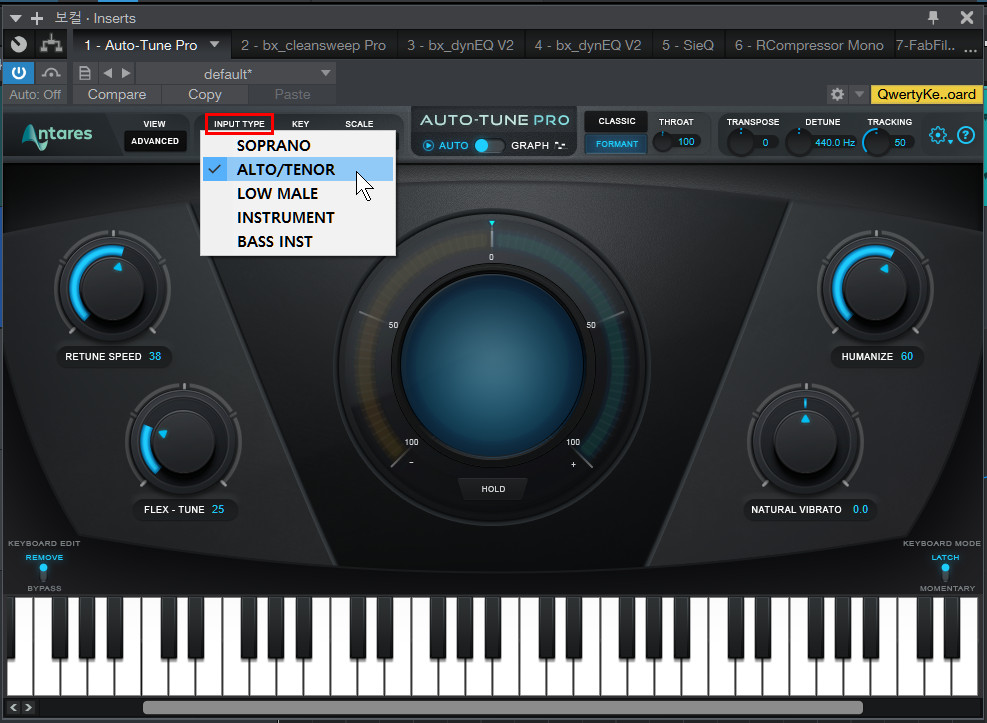Go to previous preset arrow
Viewport: 987px width, 723px height.
[x=108, y=74]
